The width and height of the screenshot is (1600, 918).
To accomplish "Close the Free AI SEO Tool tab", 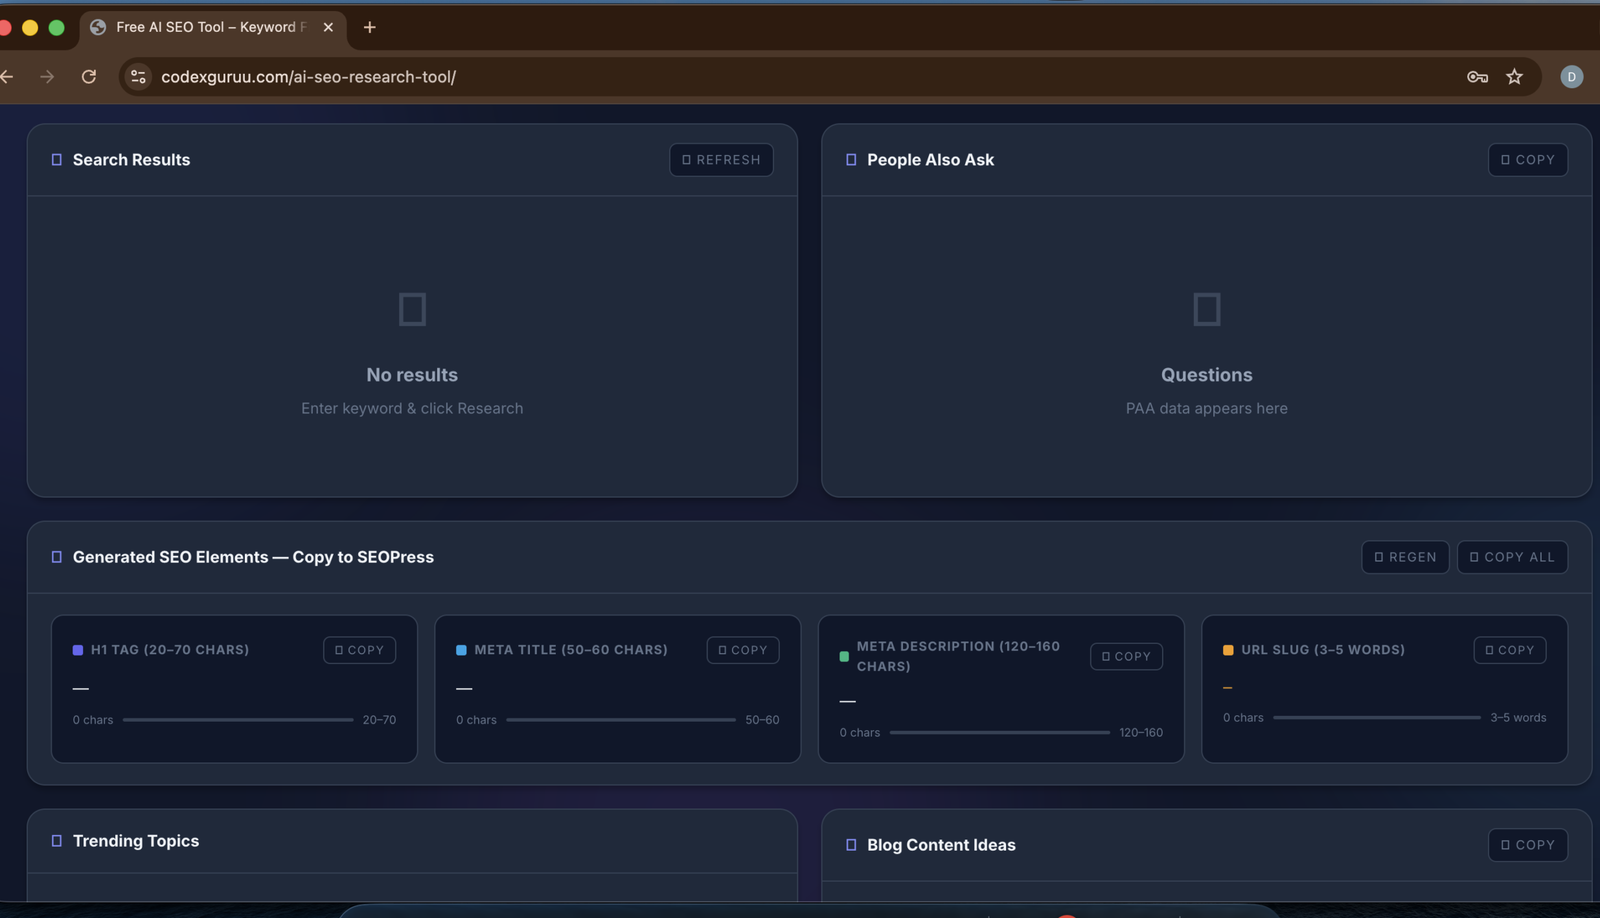I will pyautogui.click(x=328, y=27).
